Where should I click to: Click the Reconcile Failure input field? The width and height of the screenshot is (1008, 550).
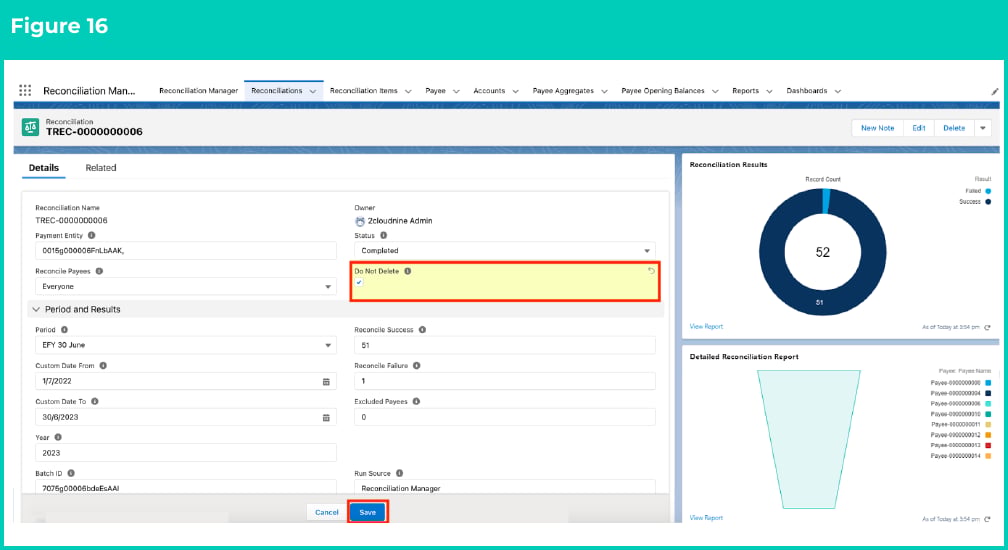(x=505, y=381)
